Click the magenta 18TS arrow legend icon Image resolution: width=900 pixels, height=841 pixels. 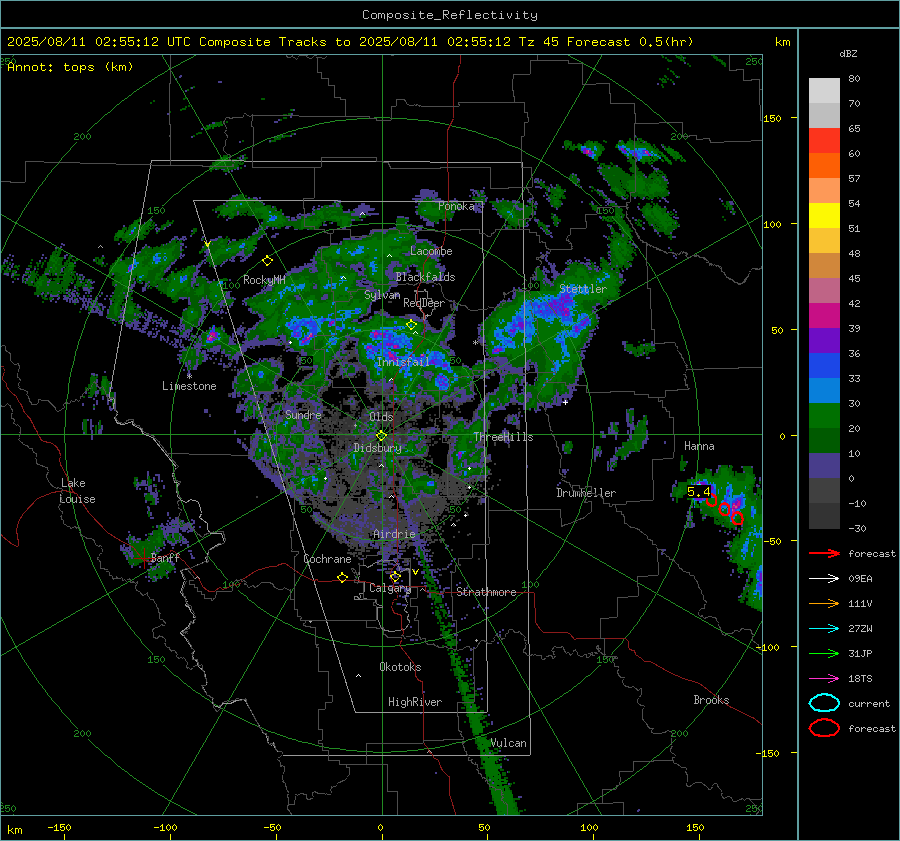[x=824, y=679]
